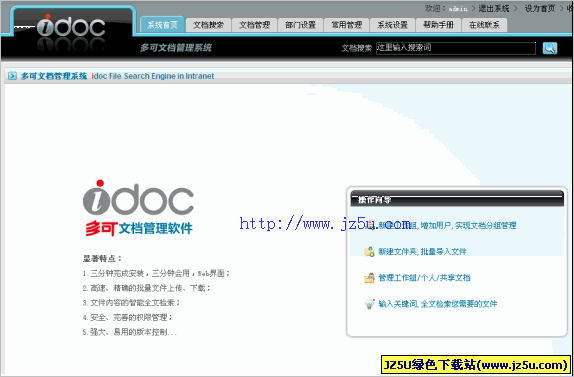The image size is (574, 377).
Task: Click the new group wizard icon
Action: tap(370, 225)
